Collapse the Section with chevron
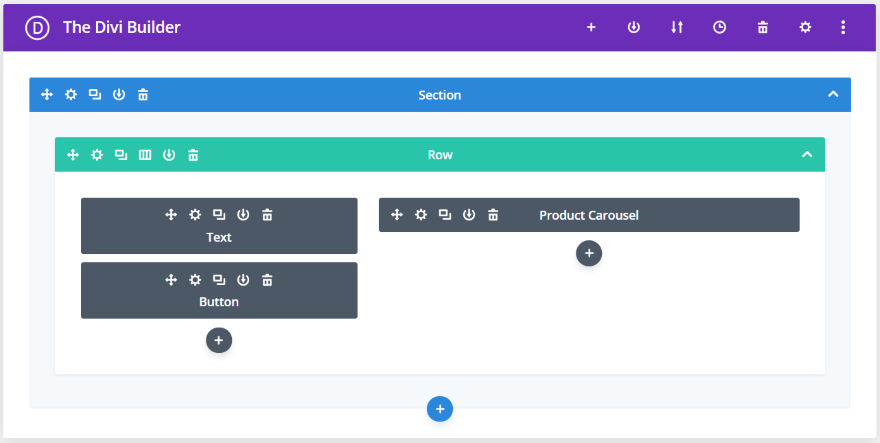 [x=833, y=95]
